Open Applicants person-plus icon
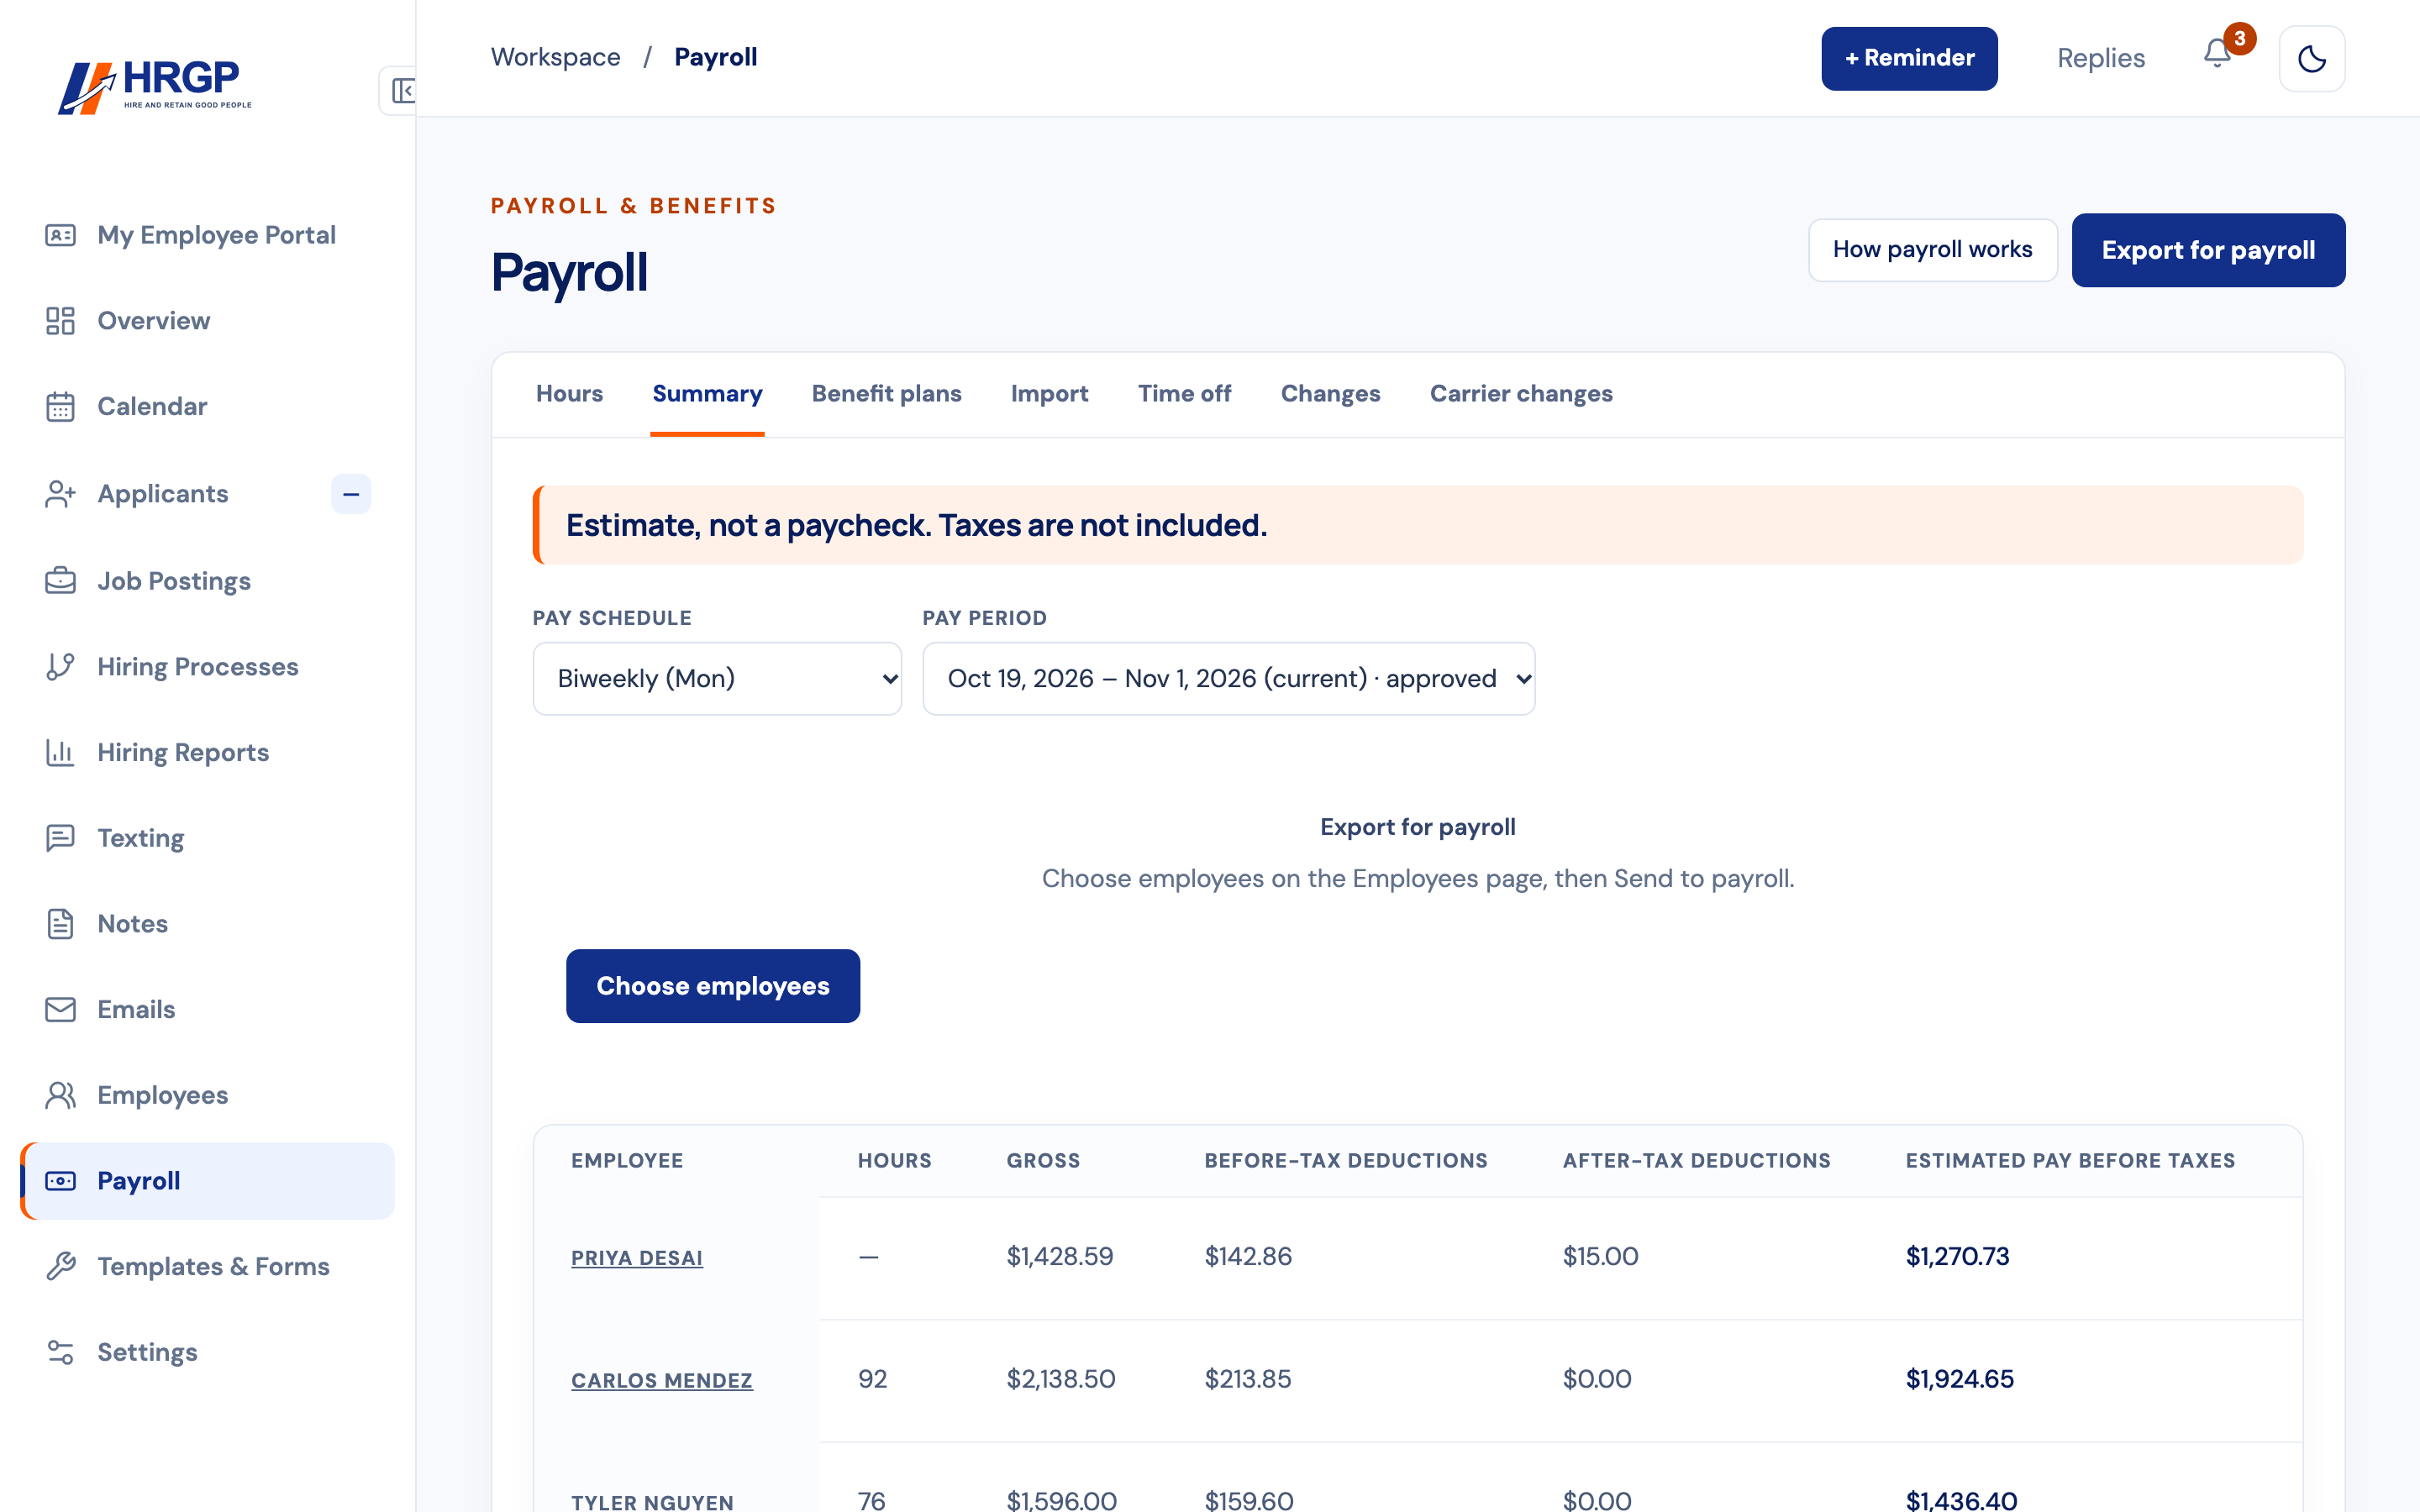The width and height of the screenshot is (2420, 1512). (60, 494)
